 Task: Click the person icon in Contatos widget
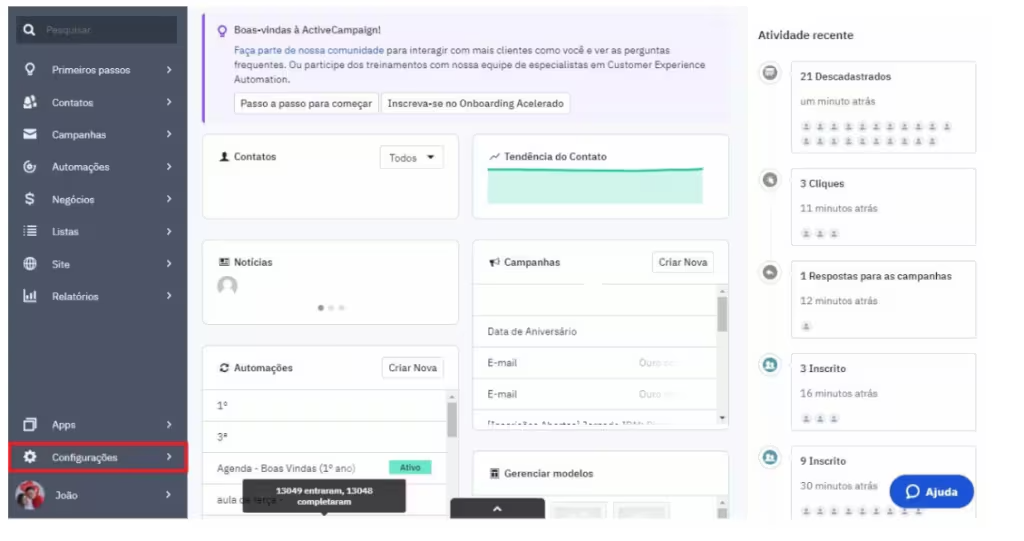[224, 157]
